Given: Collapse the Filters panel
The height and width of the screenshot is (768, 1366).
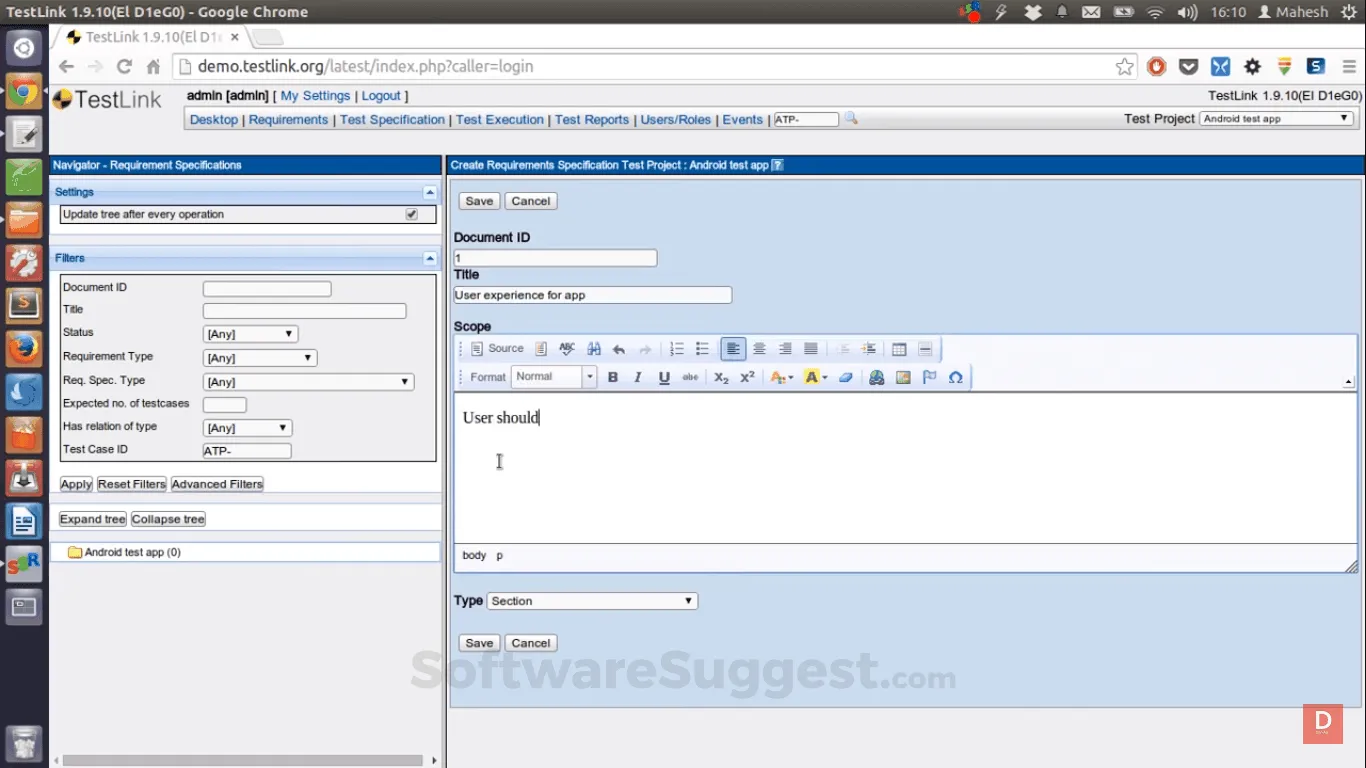Looking at the screenshot, I should 430,258.
